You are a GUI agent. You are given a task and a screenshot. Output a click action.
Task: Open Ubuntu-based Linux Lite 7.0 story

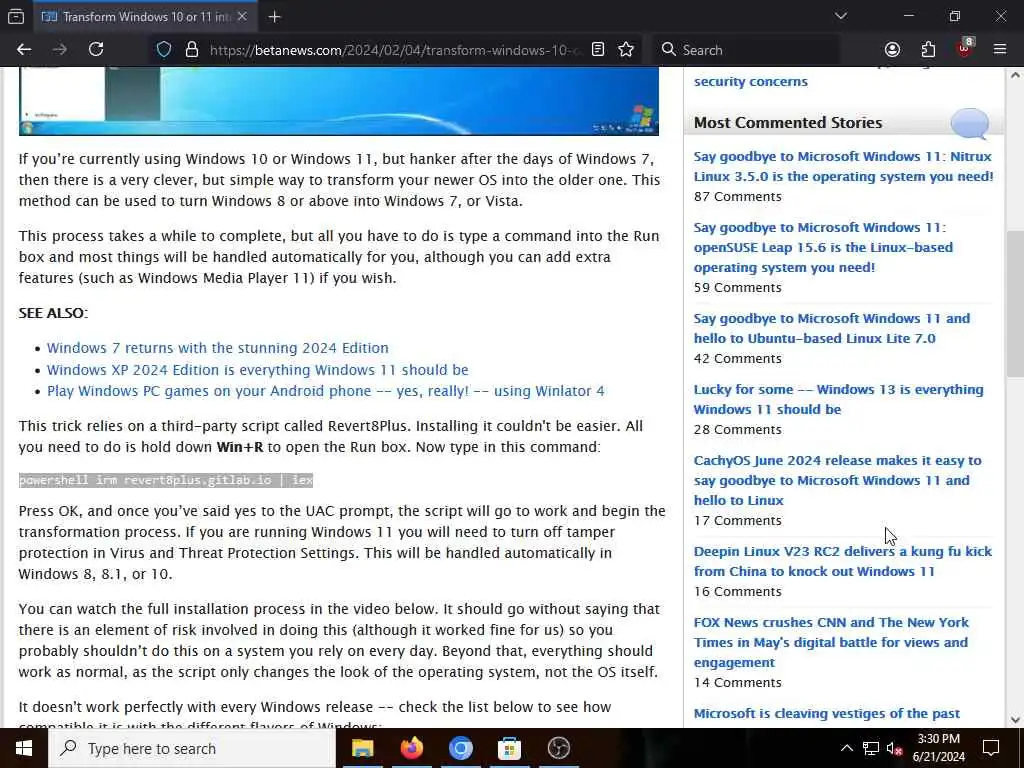pyautogui.click(x=832, y=328)
